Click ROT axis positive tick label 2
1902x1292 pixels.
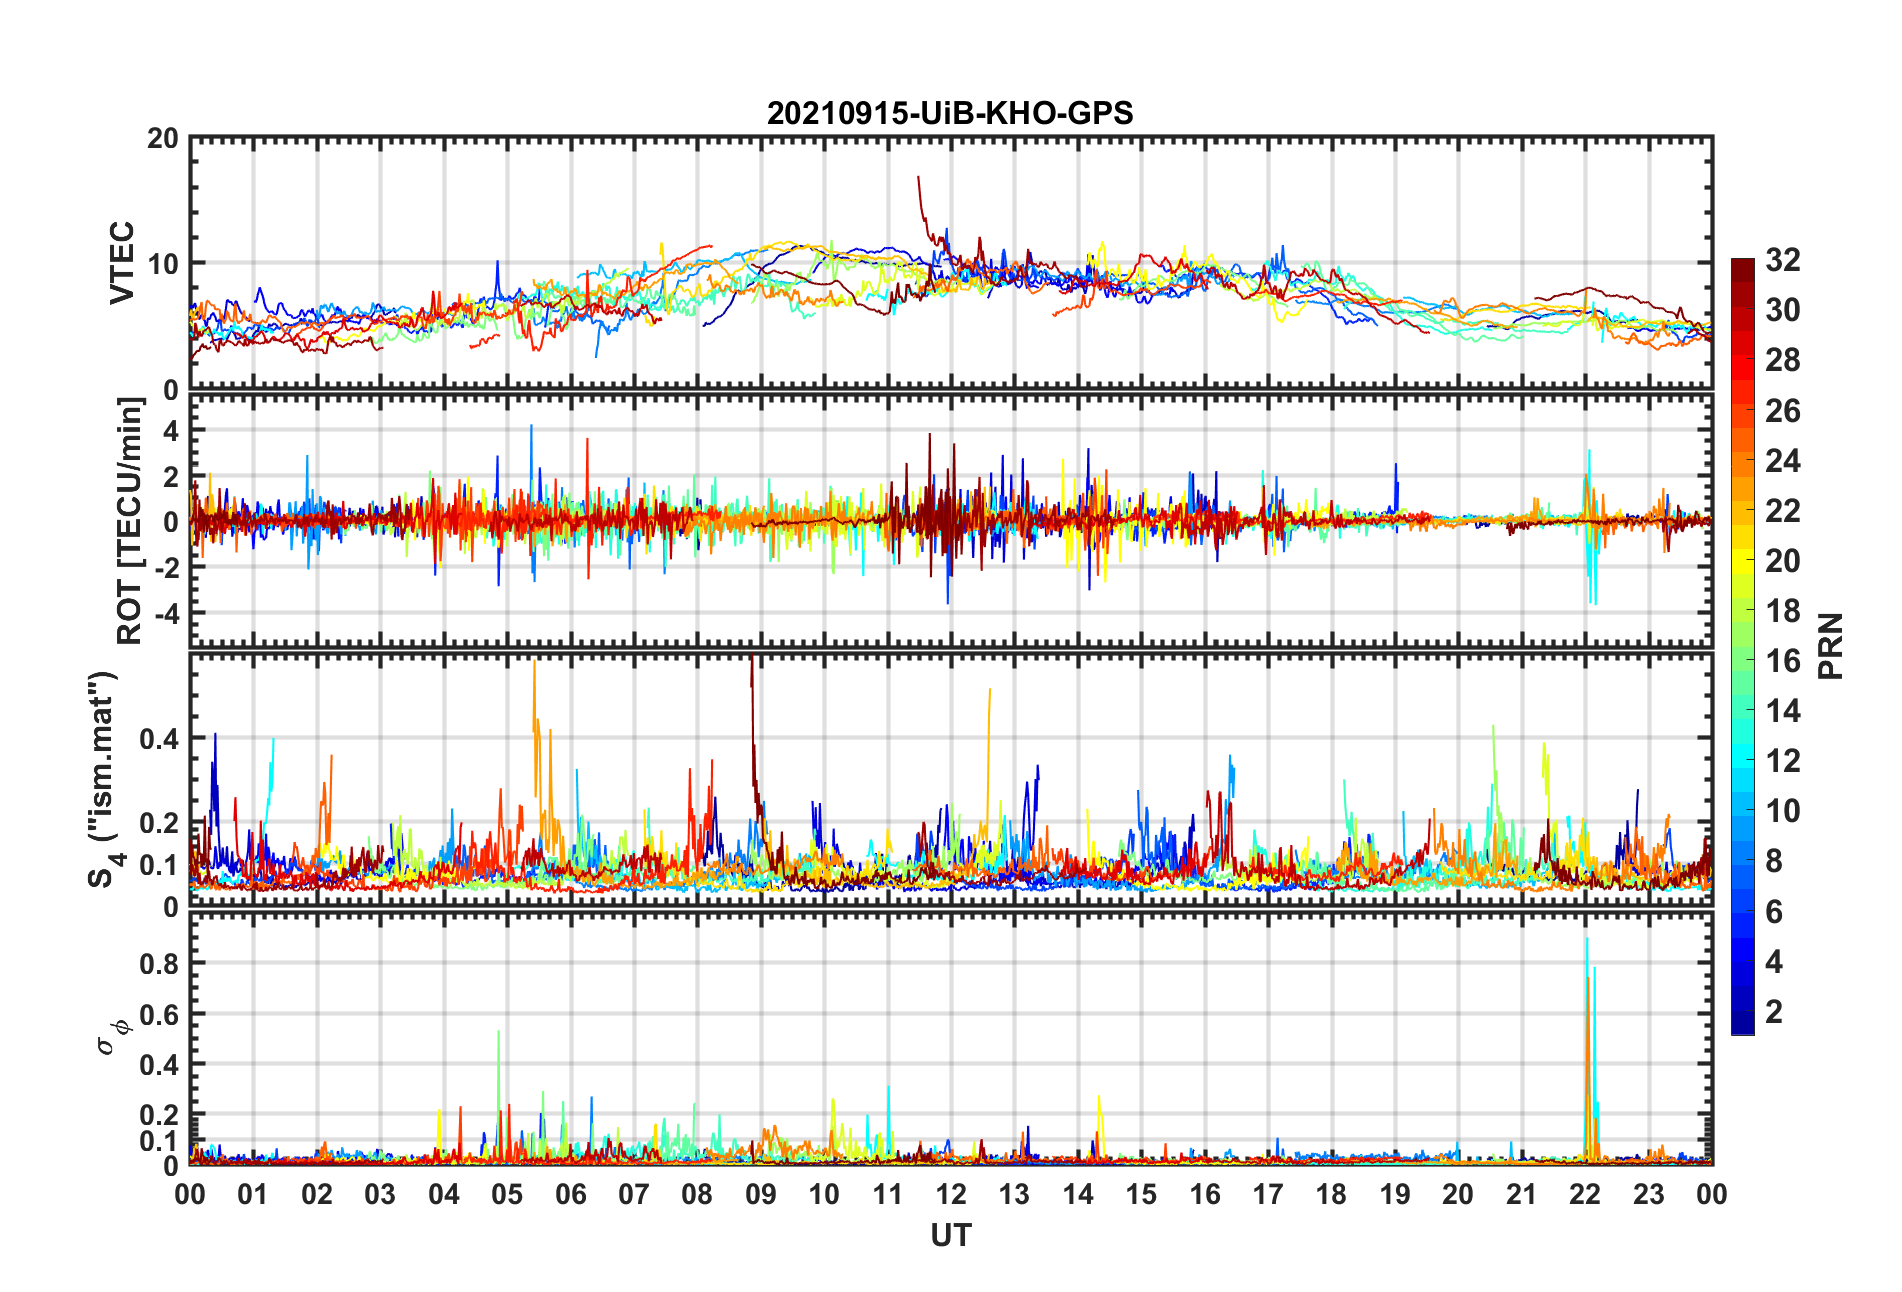point(171,476)
